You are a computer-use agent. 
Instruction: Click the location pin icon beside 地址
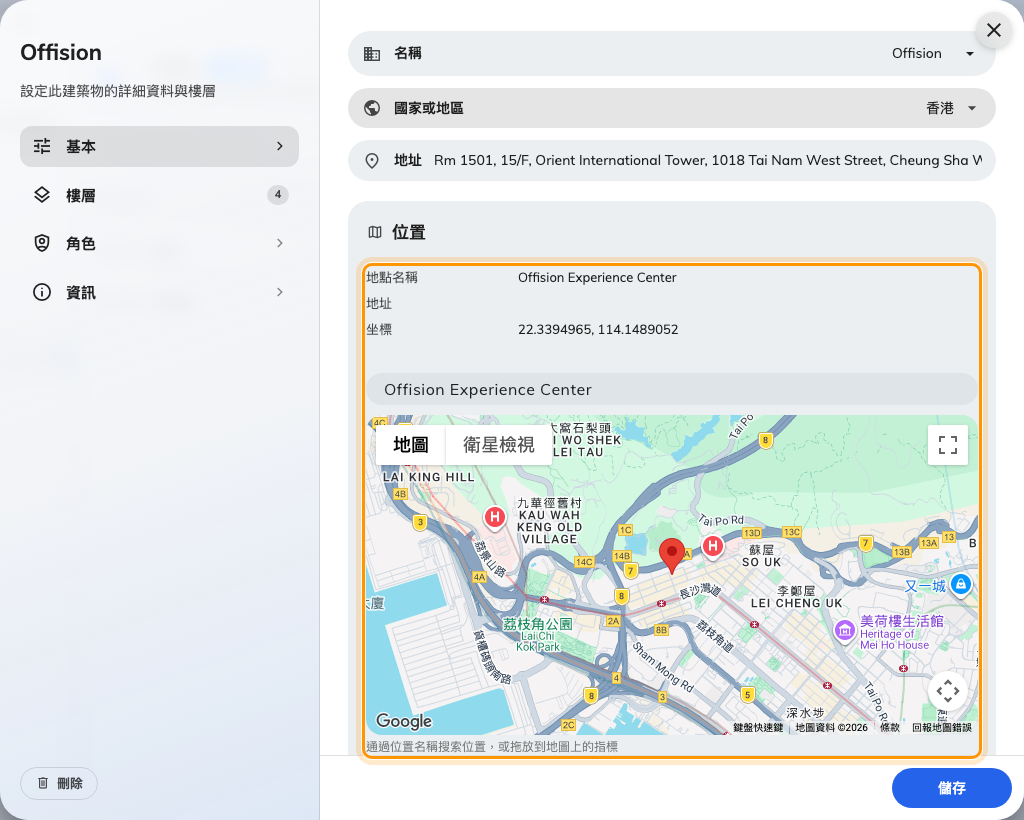[x=372, y=161]
